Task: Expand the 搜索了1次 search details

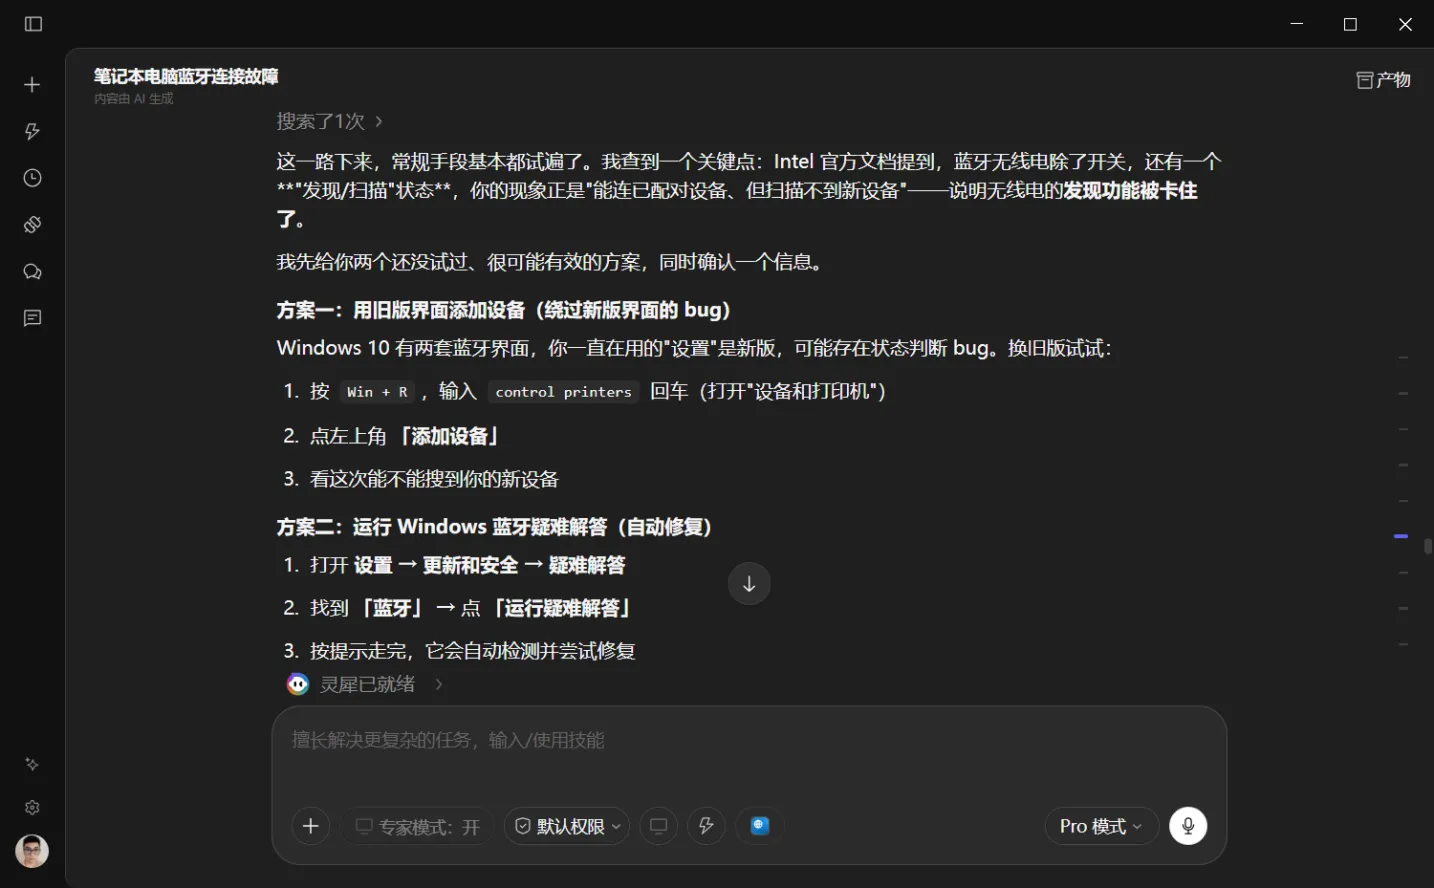Action: click(x=330, y=121)
